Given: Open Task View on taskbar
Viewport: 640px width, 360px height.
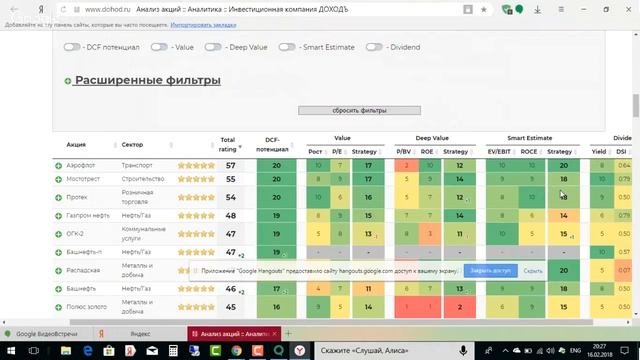Looking at the screenshot, I should pos(34,351).
